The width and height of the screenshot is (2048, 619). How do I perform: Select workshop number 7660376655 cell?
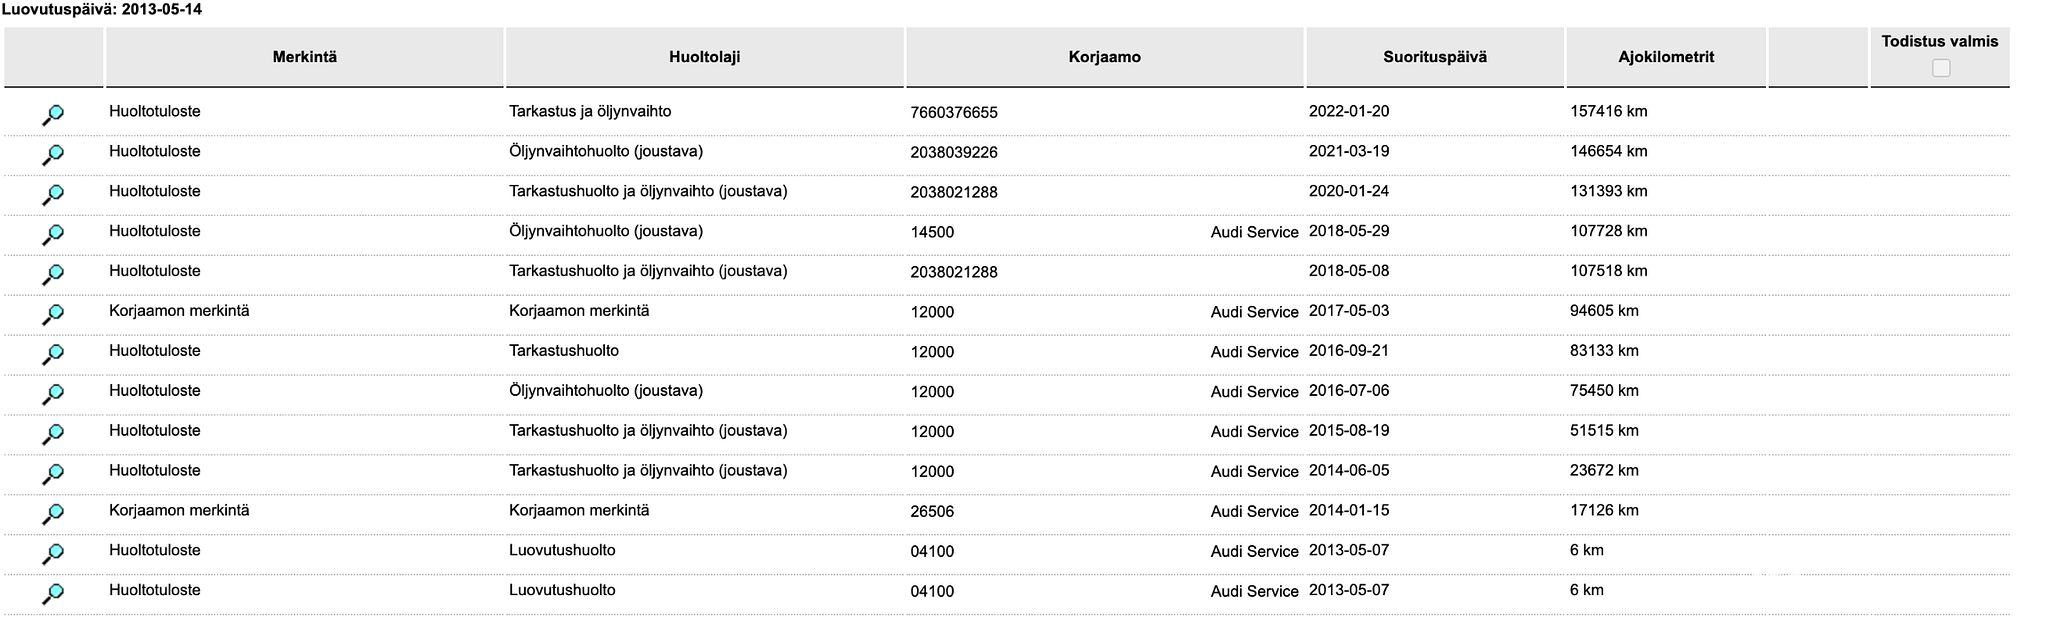tap(953, 113)
